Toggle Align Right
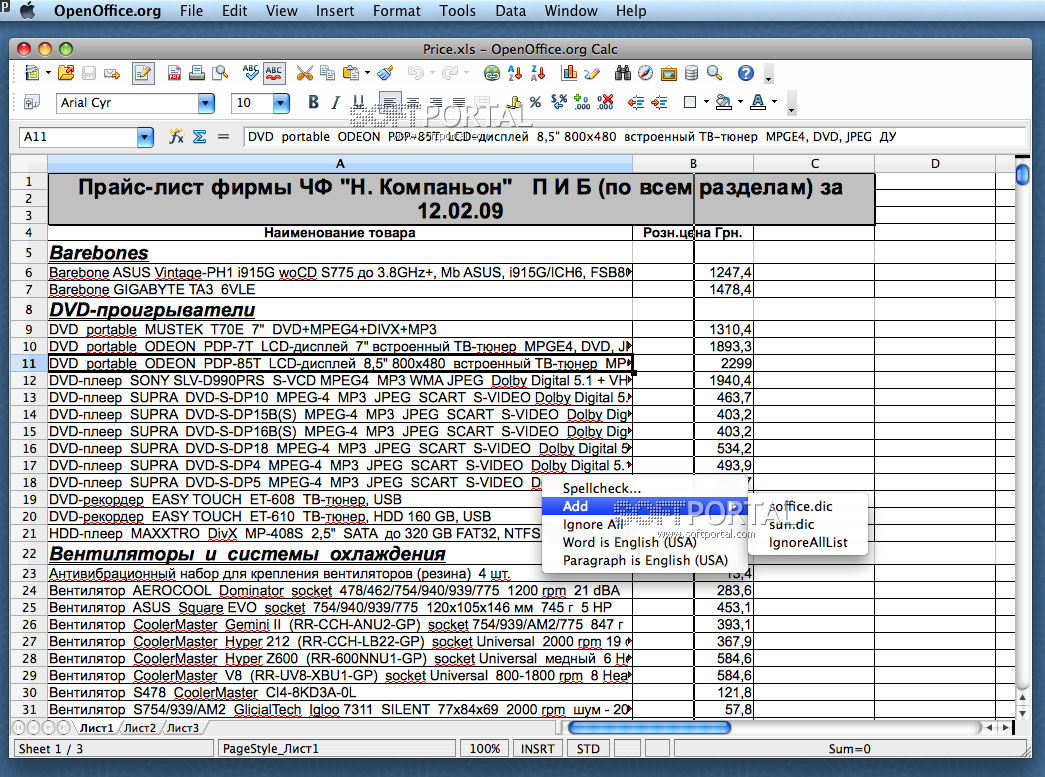 436,102
